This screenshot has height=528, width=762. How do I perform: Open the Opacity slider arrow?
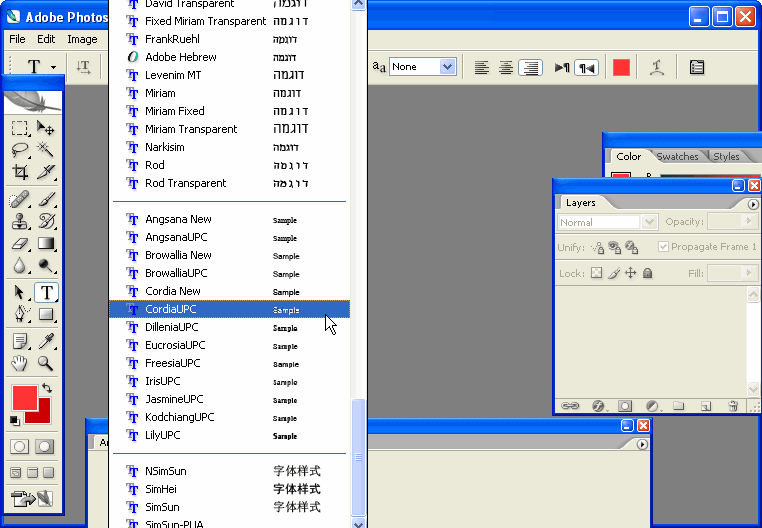coord(748,221)
